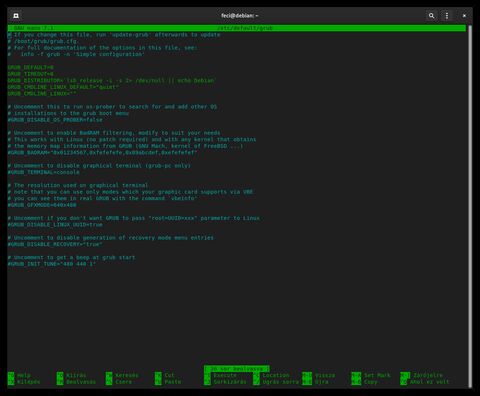The width and height of the screenshot is (480, 396).
Task: Click the Zárójelre (to bracket) shortcut in the footer
Action: [x=422, y=375]
